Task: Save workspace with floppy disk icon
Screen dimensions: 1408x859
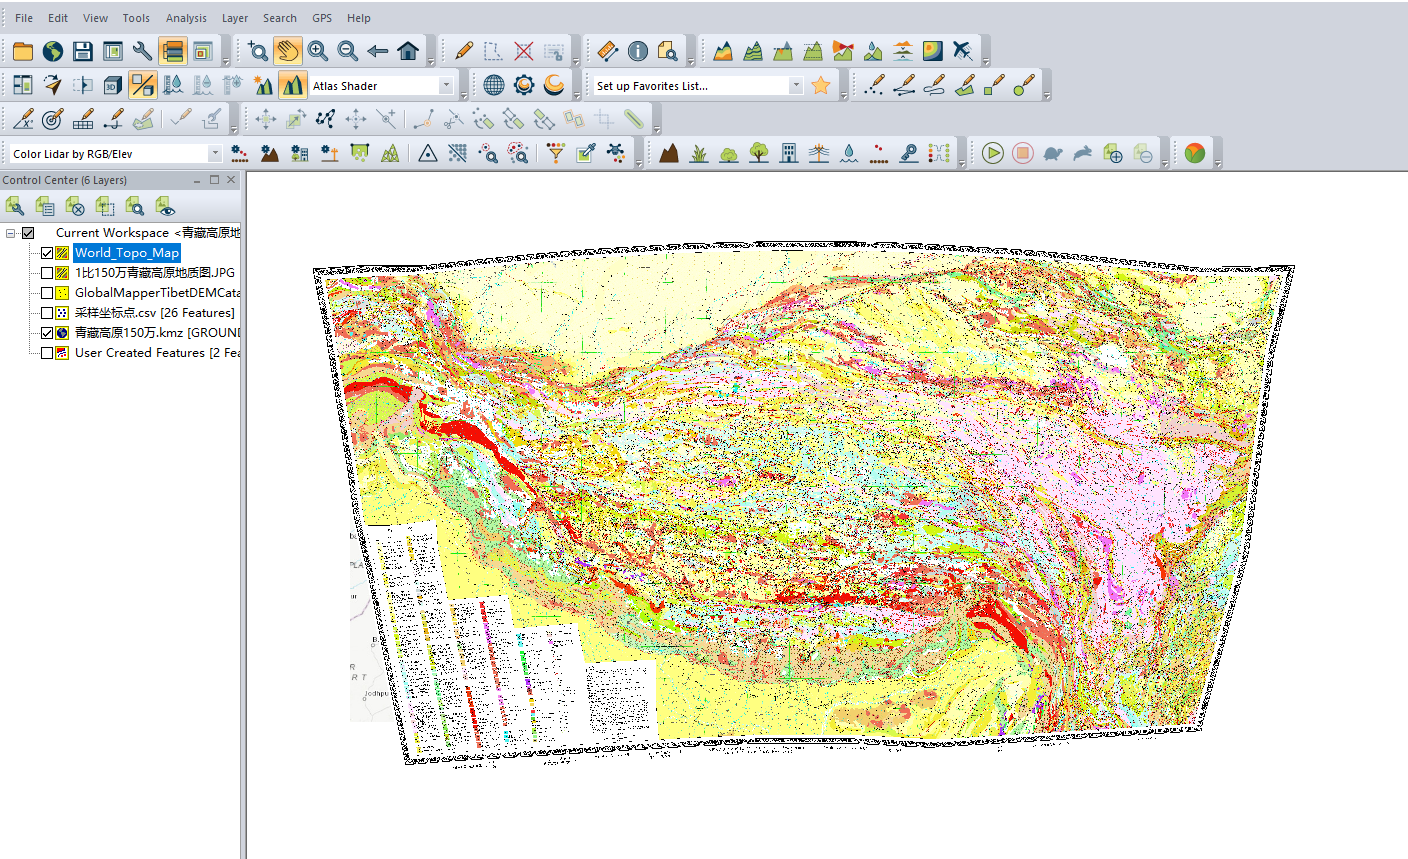Action: (83, 51)
